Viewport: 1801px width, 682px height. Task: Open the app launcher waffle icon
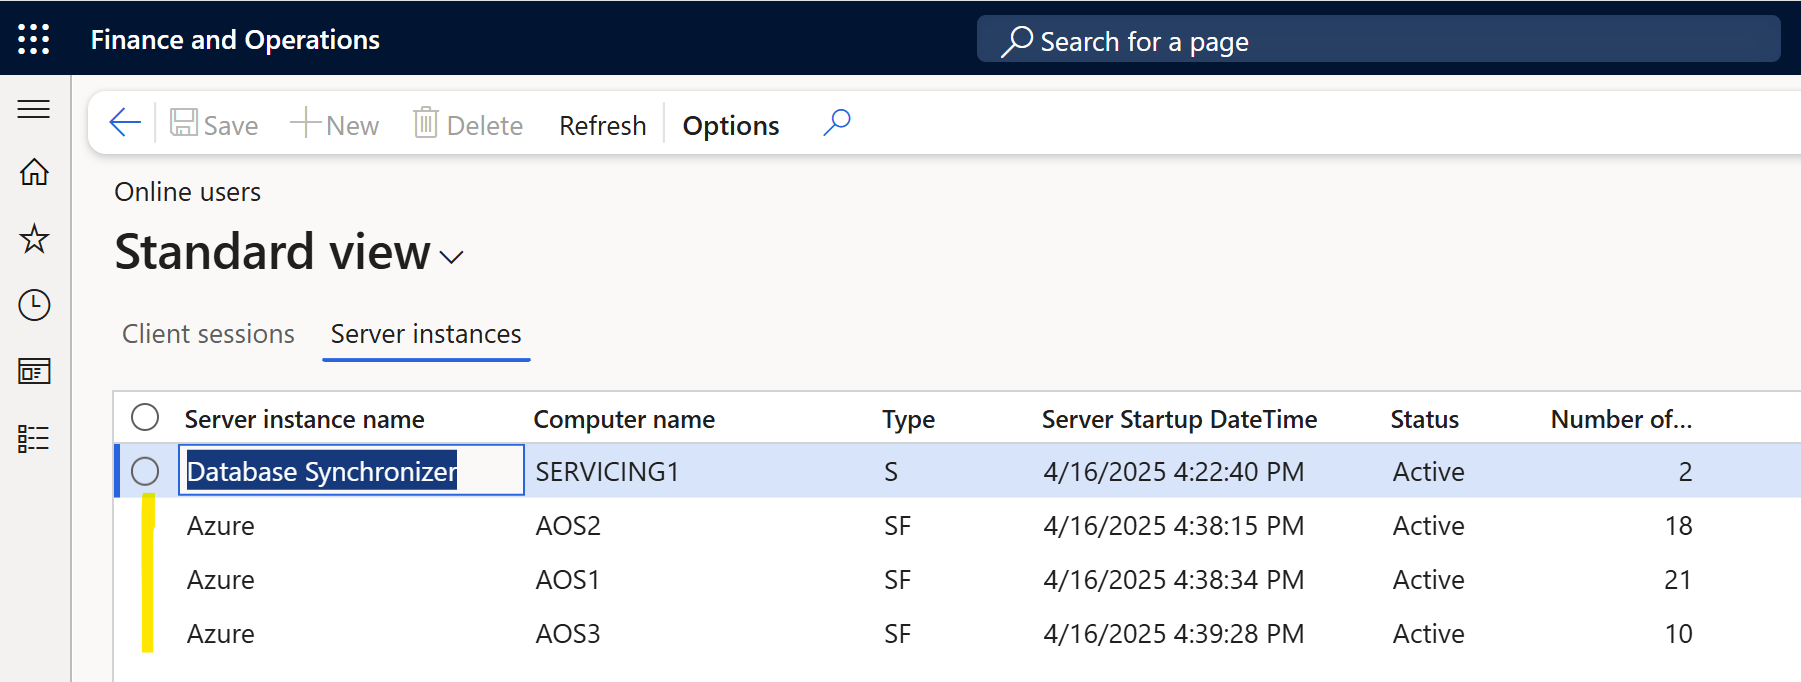pyautogui.click(x=34, y=39)
